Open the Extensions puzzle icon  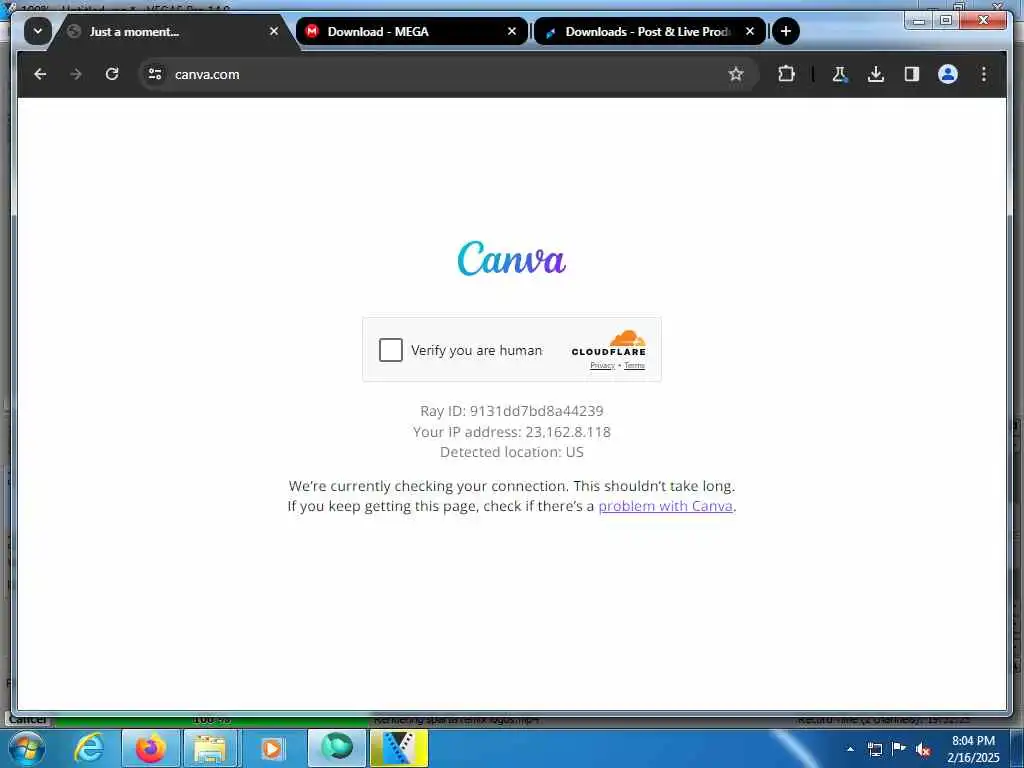[786, 74]
